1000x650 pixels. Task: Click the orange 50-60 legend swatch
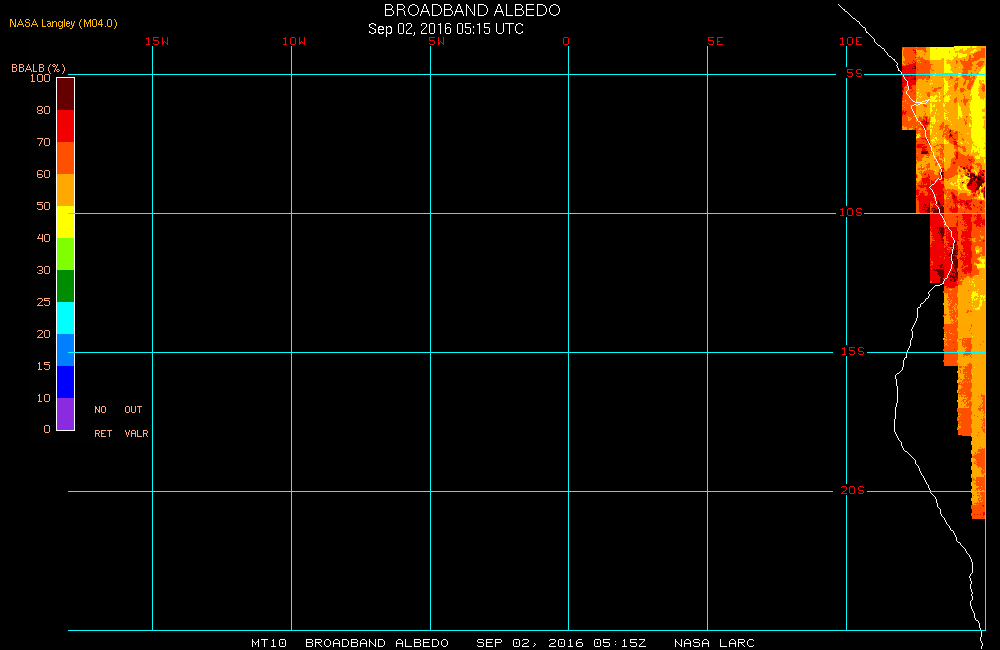click(x=66, y=190)
